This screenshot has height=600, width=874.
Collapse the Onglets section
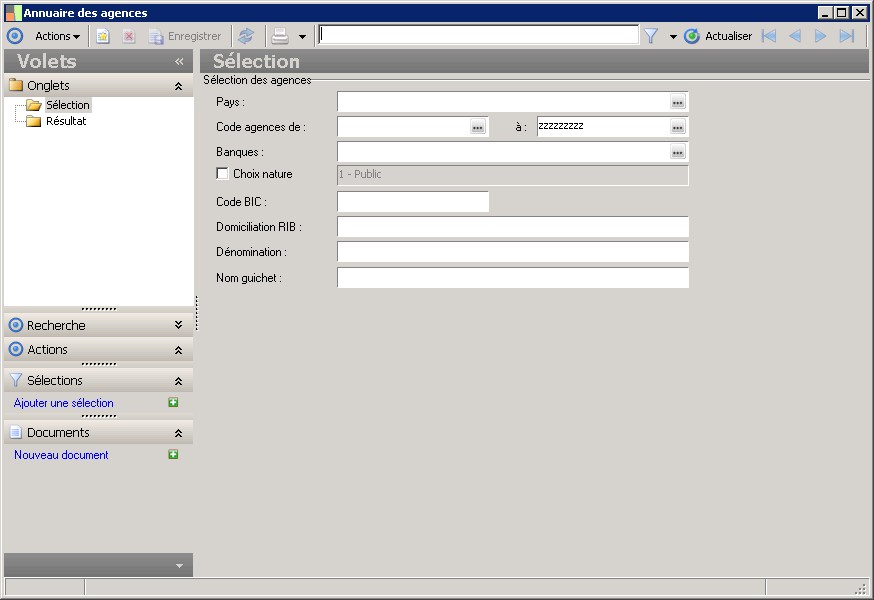point(178,86)
